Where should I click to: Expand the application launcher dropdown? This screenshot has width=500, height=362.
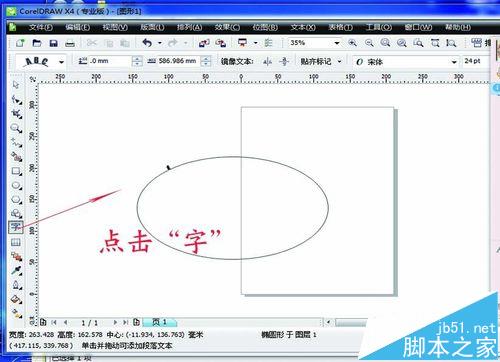(x=256, y=43)
